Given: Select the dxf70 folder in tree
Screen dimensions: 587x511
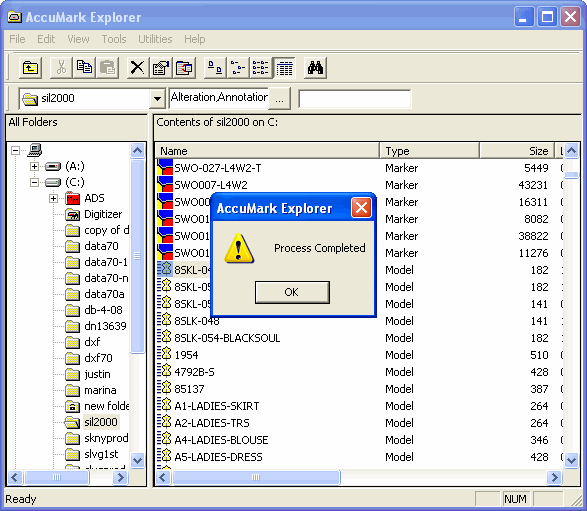Looking at the screenshot, I should (98, 358).
